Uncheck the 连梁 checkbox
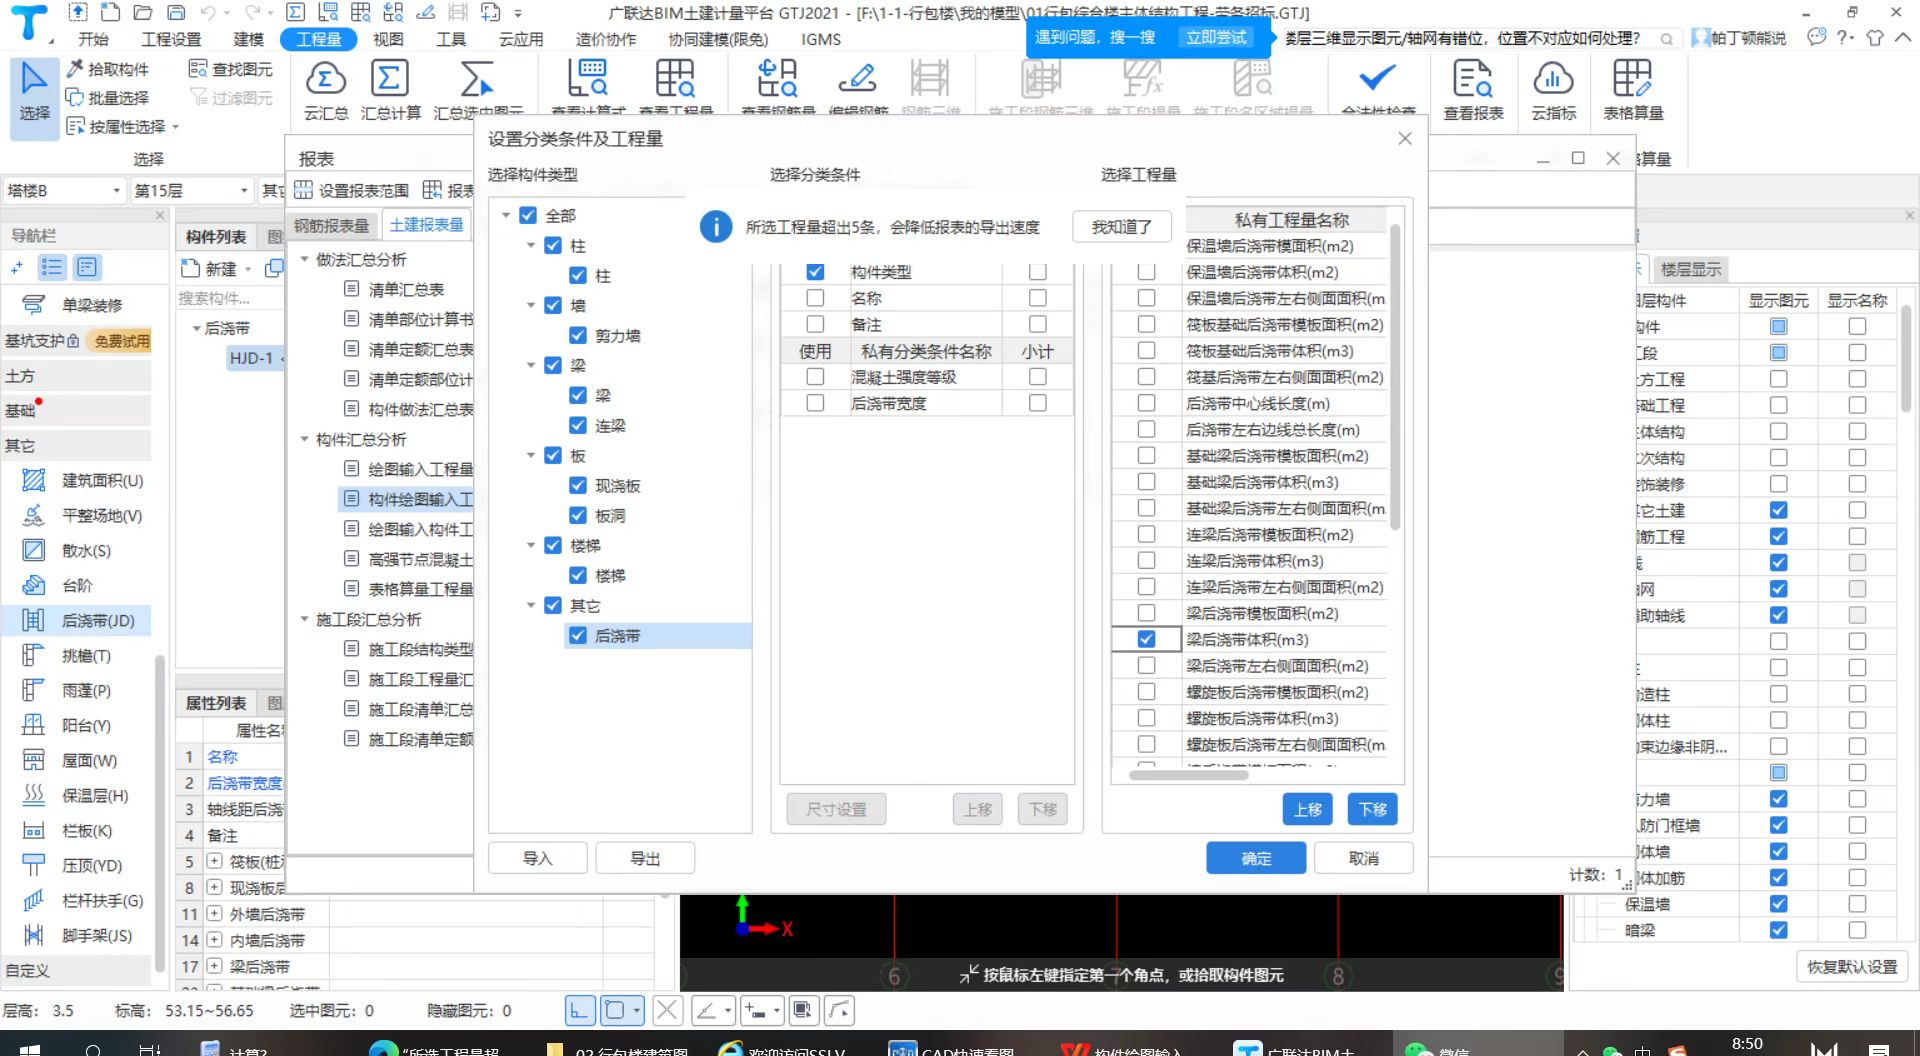Screen dimensions: 1920x1056 pyautogui.click(x=578, y=425)
